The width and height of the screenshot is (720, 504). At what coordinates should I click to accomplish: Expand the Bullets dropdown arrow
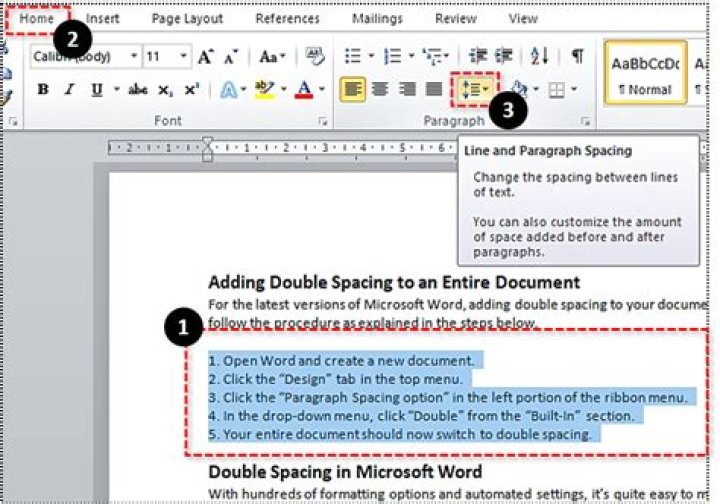(x=371, y=56)
